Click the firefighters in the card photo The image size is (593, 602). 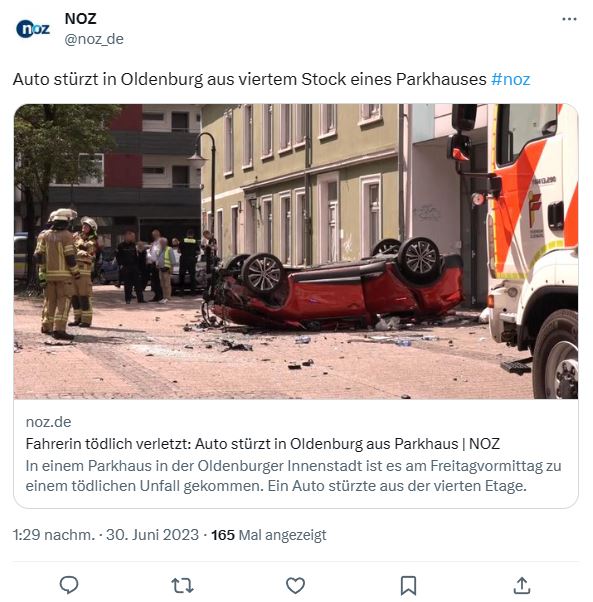click(x=66, y=273)
